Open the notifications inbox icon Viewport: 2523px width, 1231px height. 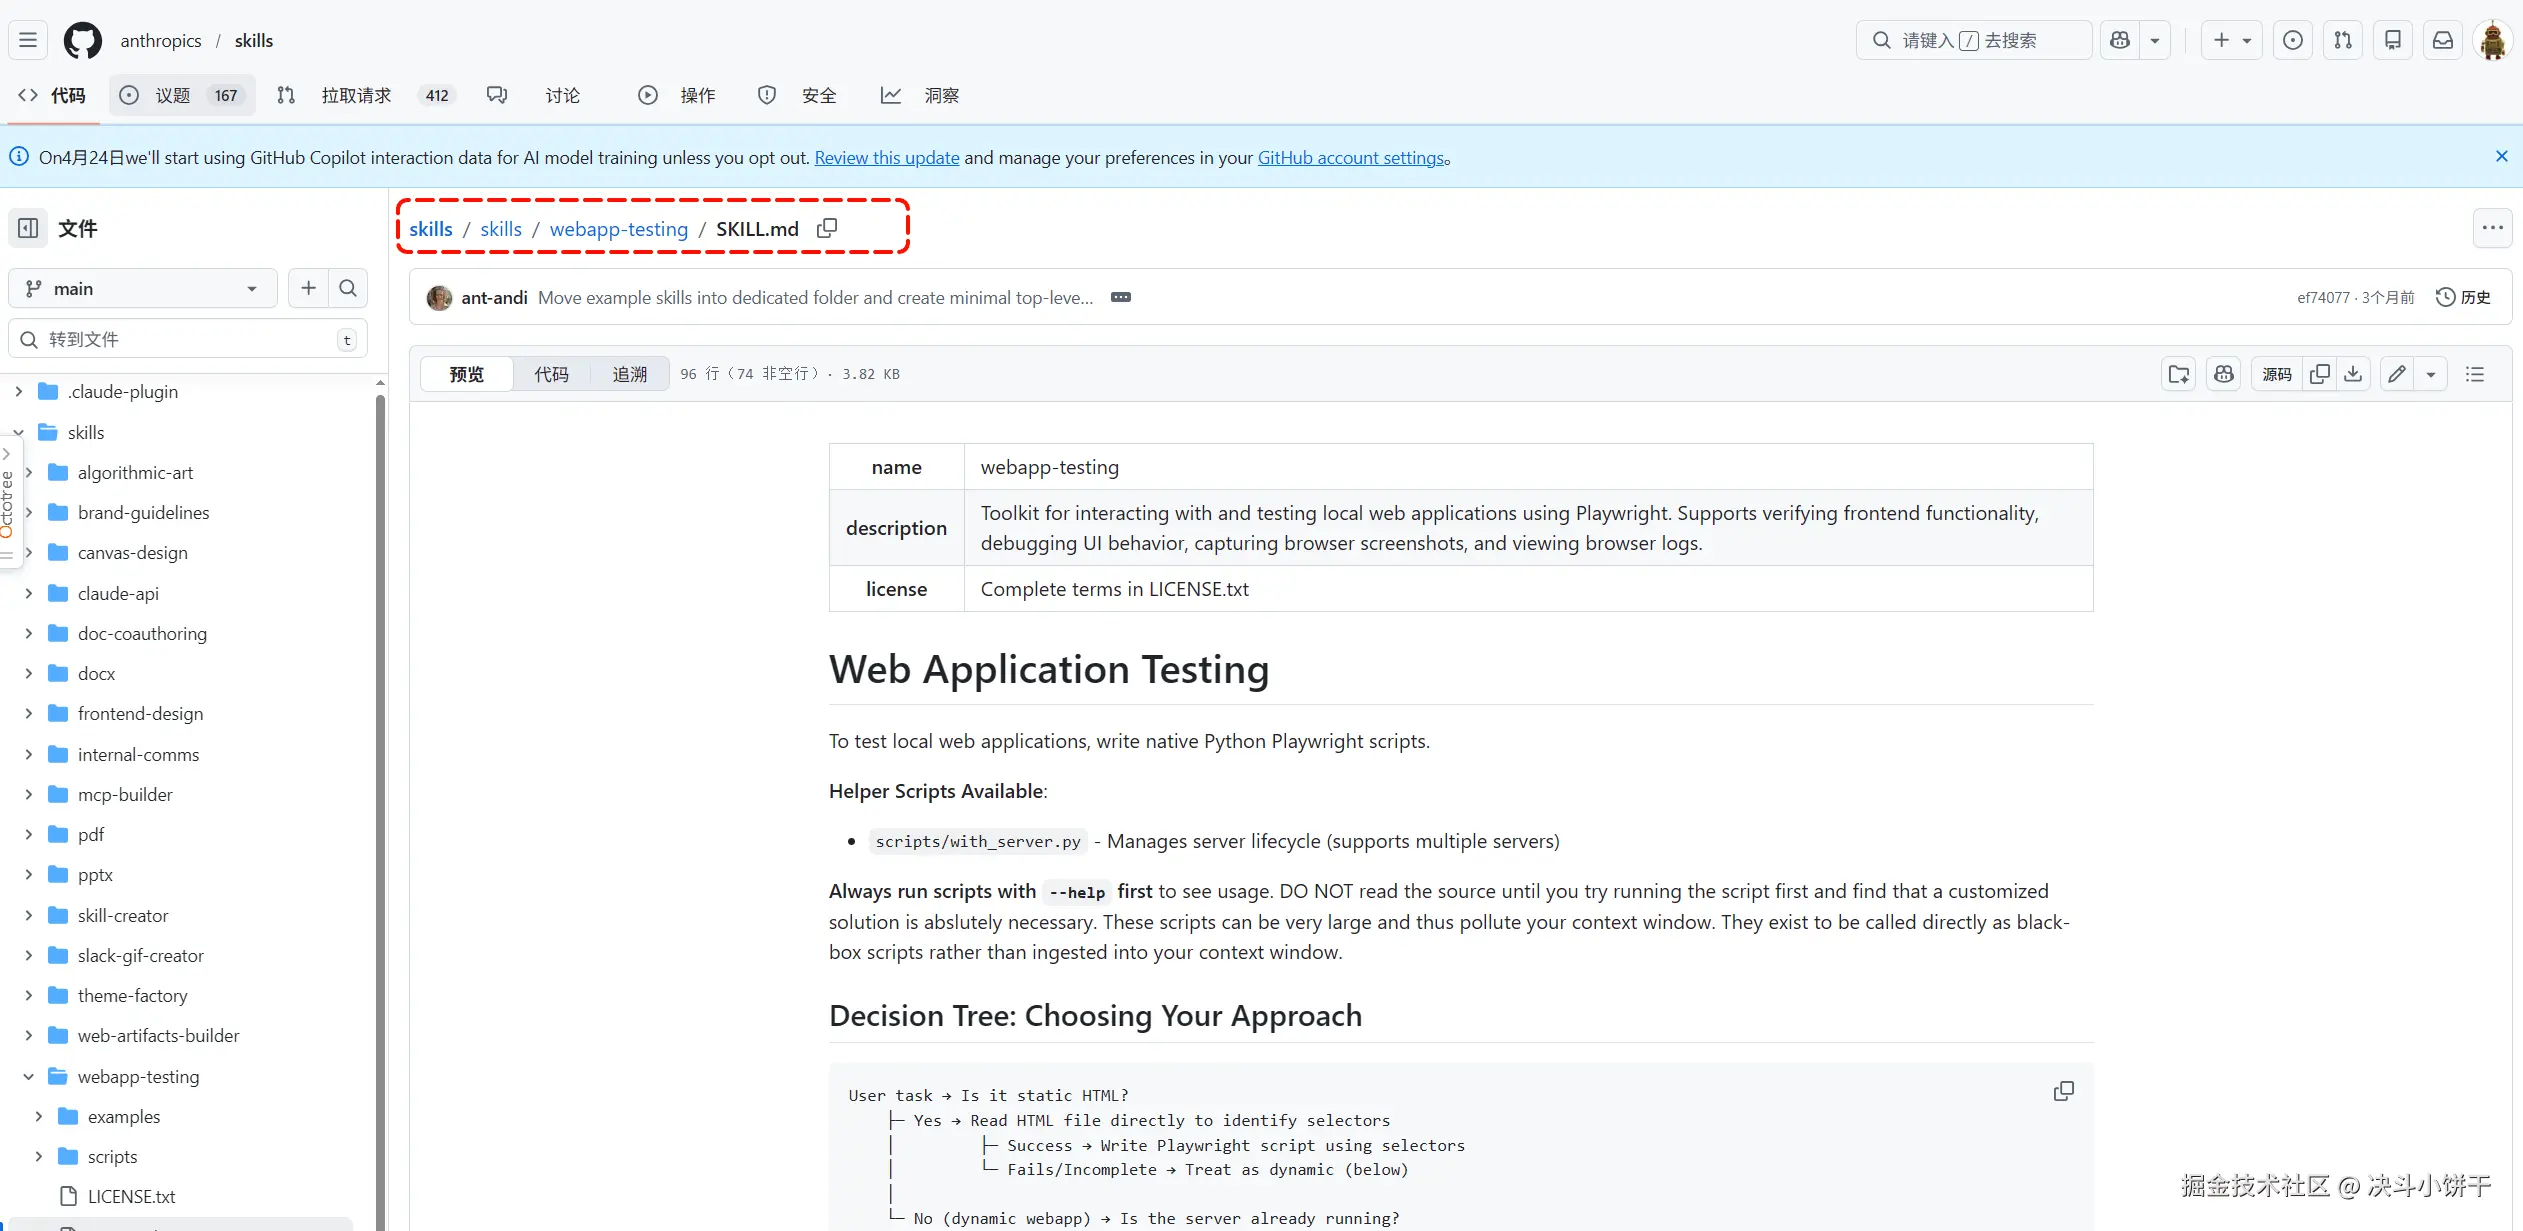click(2443, 40)
